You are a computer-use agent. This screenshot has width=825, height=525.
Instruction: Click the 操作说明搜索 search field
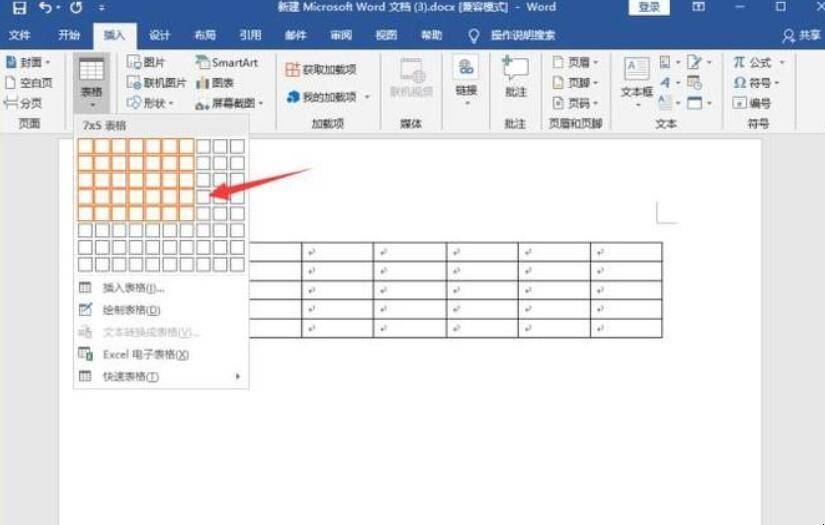522,35
